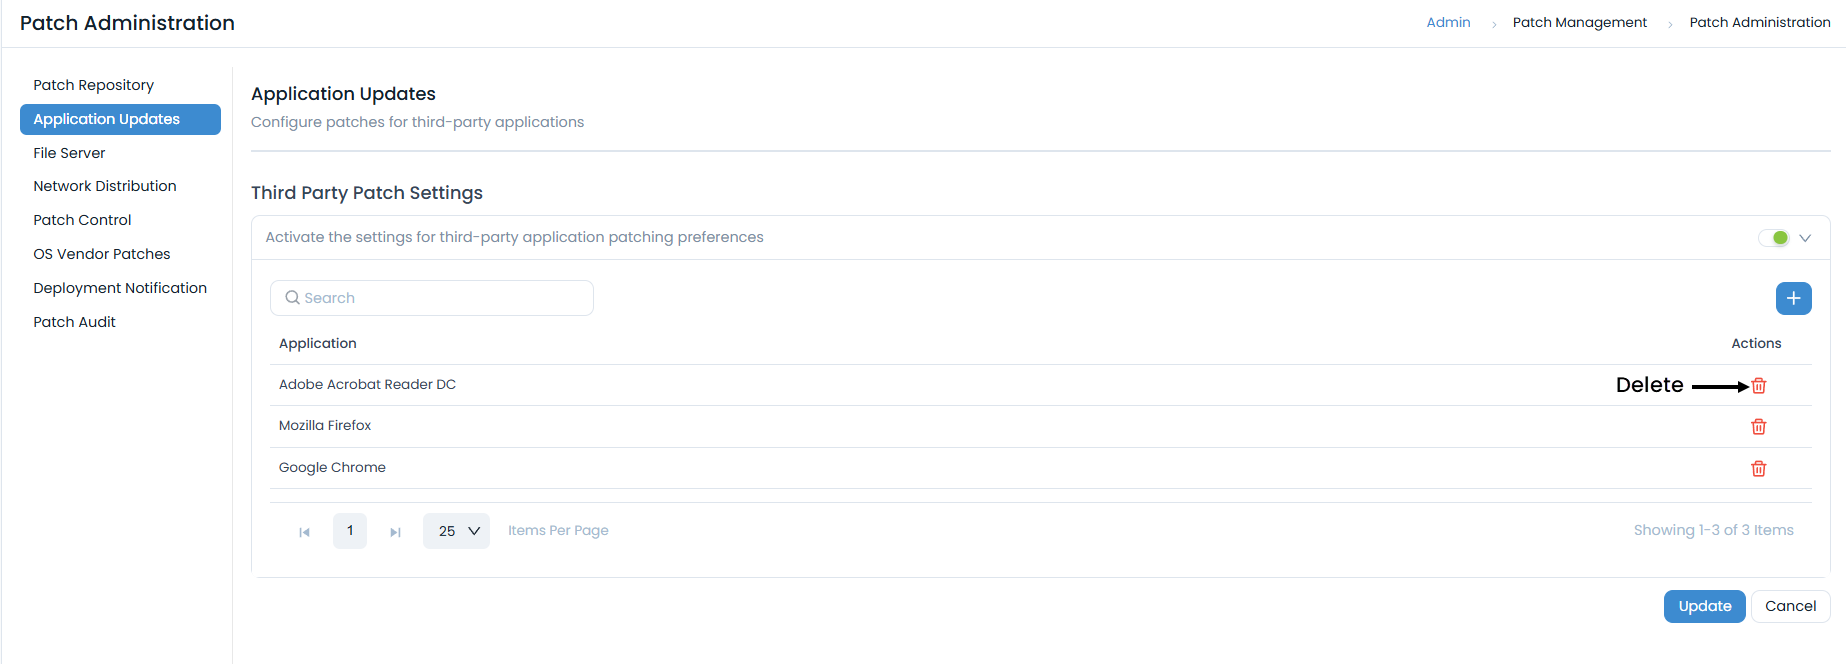Delete Mozilla Firefox from the patch list
The image size is (1846, 664).
[1759, 426]
